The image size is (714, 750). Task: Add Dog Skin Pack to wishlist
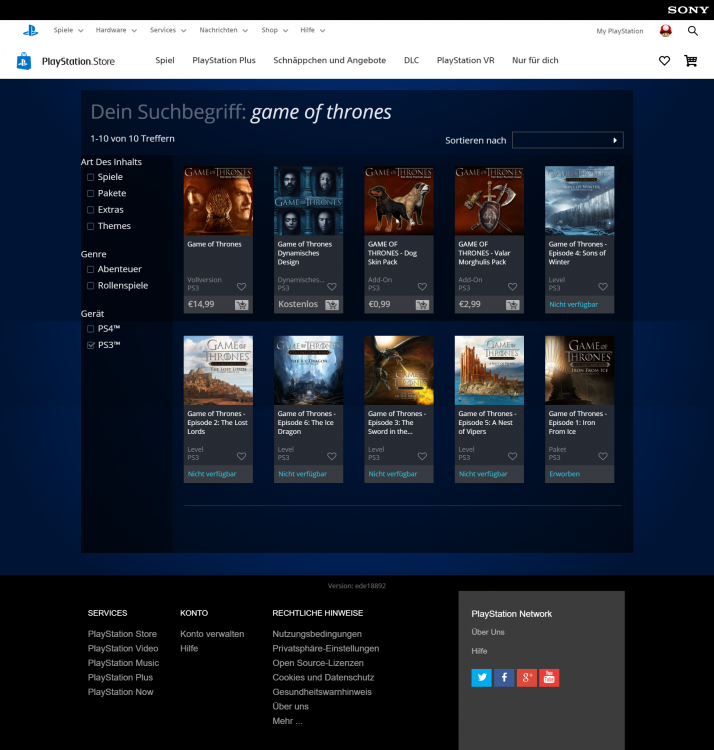click(x=422, y=287)
